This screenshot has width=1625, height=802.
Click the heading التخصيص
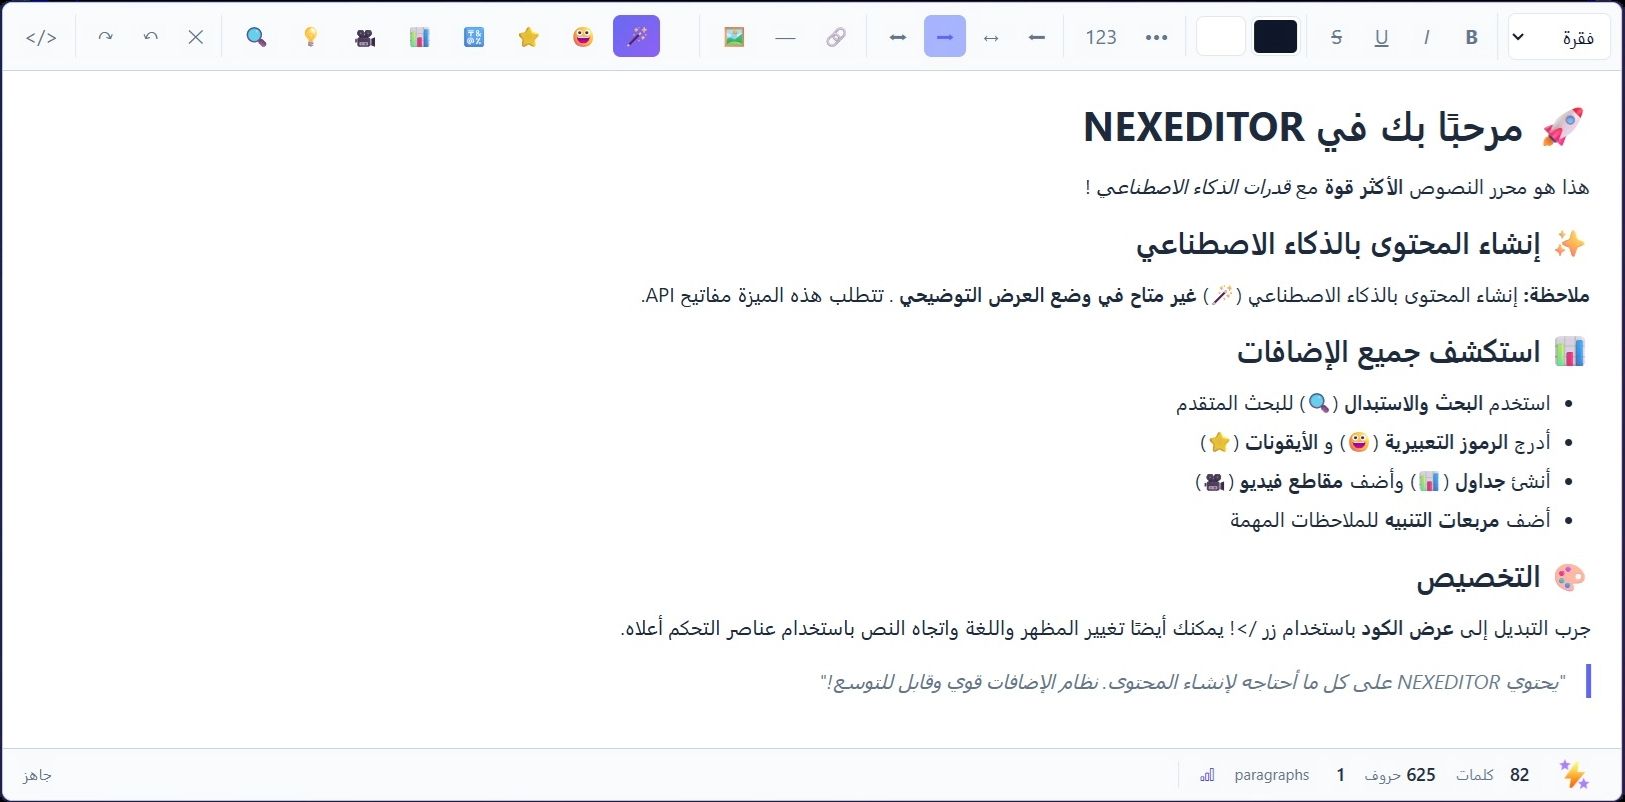[1501, 578]
